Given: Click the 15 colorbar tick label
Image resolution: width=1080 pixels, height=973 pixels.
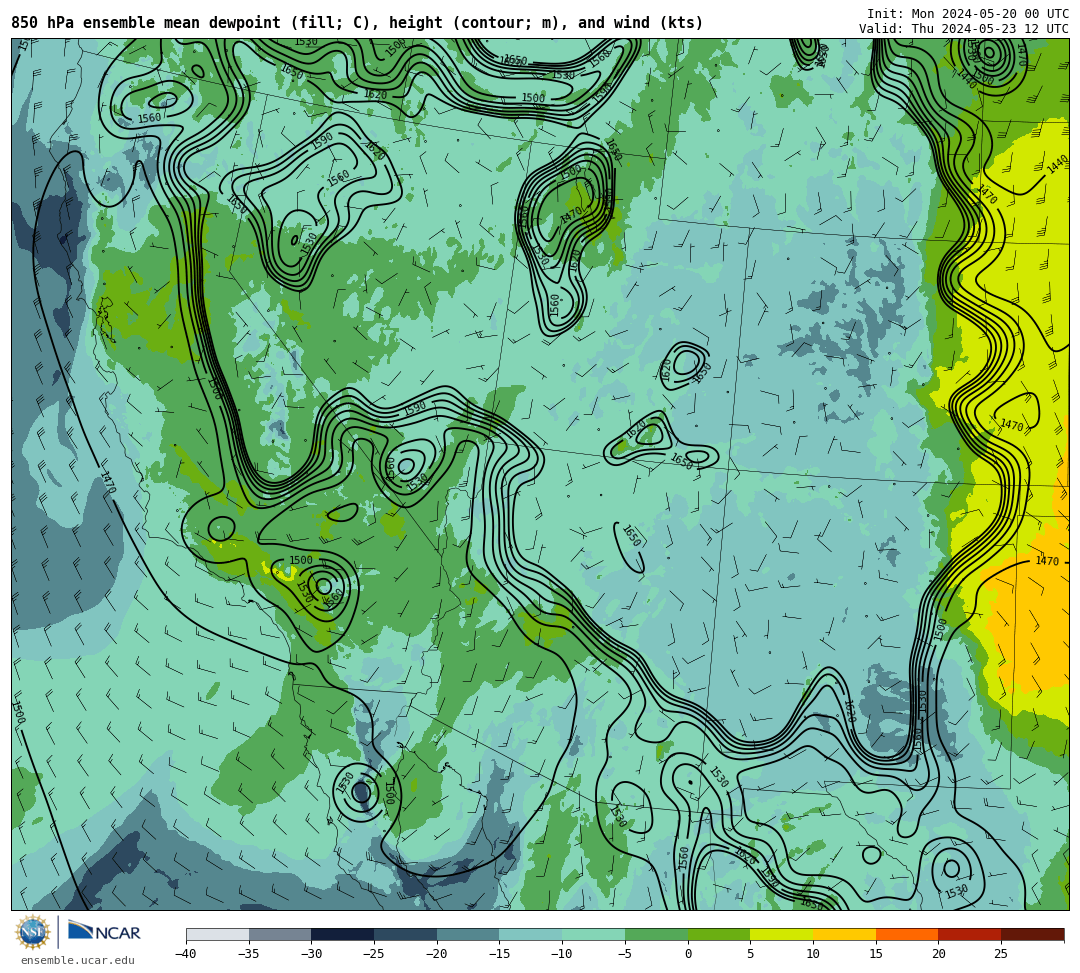Looking at the screenshot, I should (875, 954).
